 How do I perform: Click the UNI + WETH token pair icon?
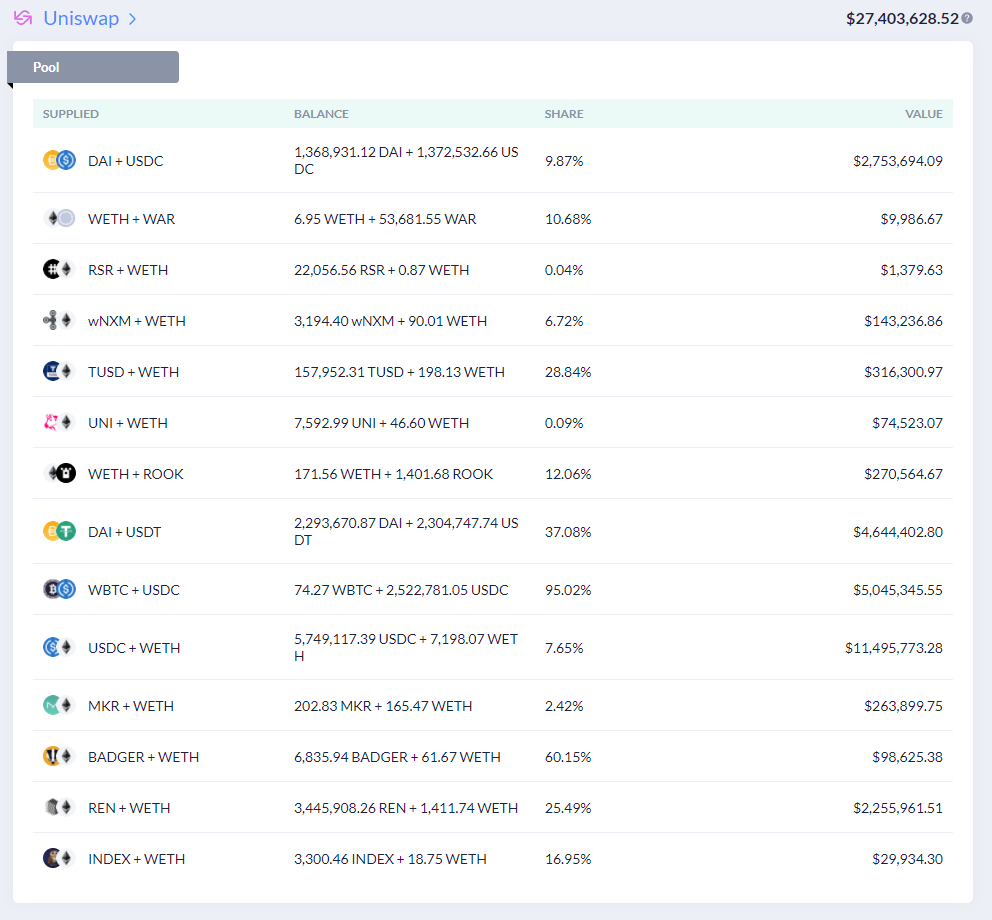click(x=59, y=423)
